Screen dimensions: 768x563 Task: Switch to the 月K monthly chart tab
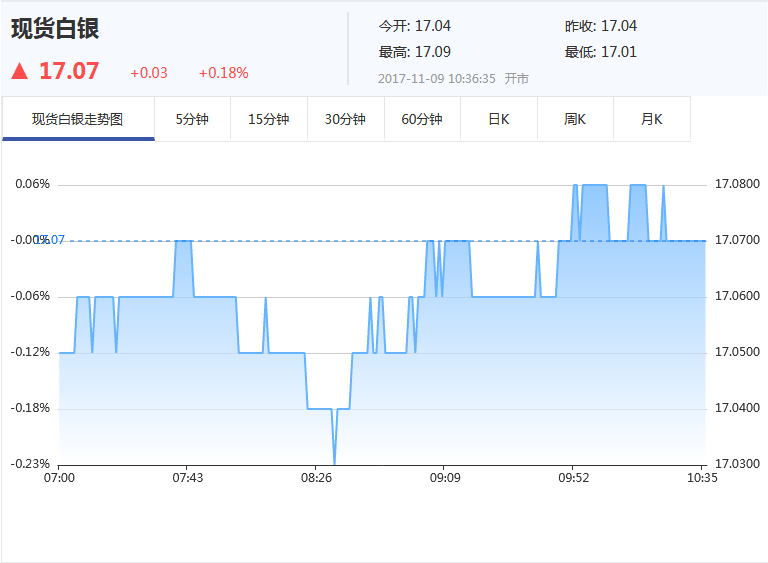(651, 119)
